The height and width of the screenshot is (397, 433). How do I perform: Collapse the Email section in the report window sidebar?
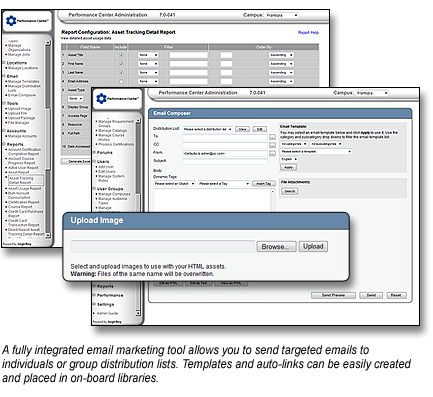4,76
